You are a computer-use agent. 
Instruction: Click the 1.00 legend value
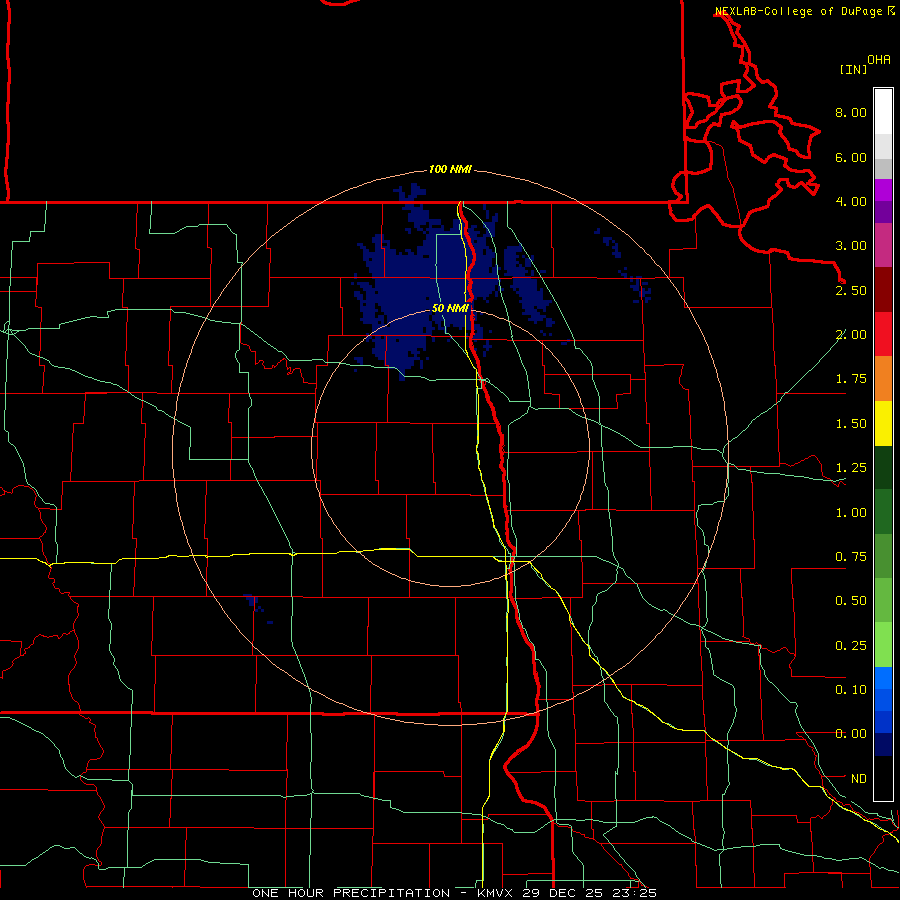pyautogui.click(x=851, y=513)
